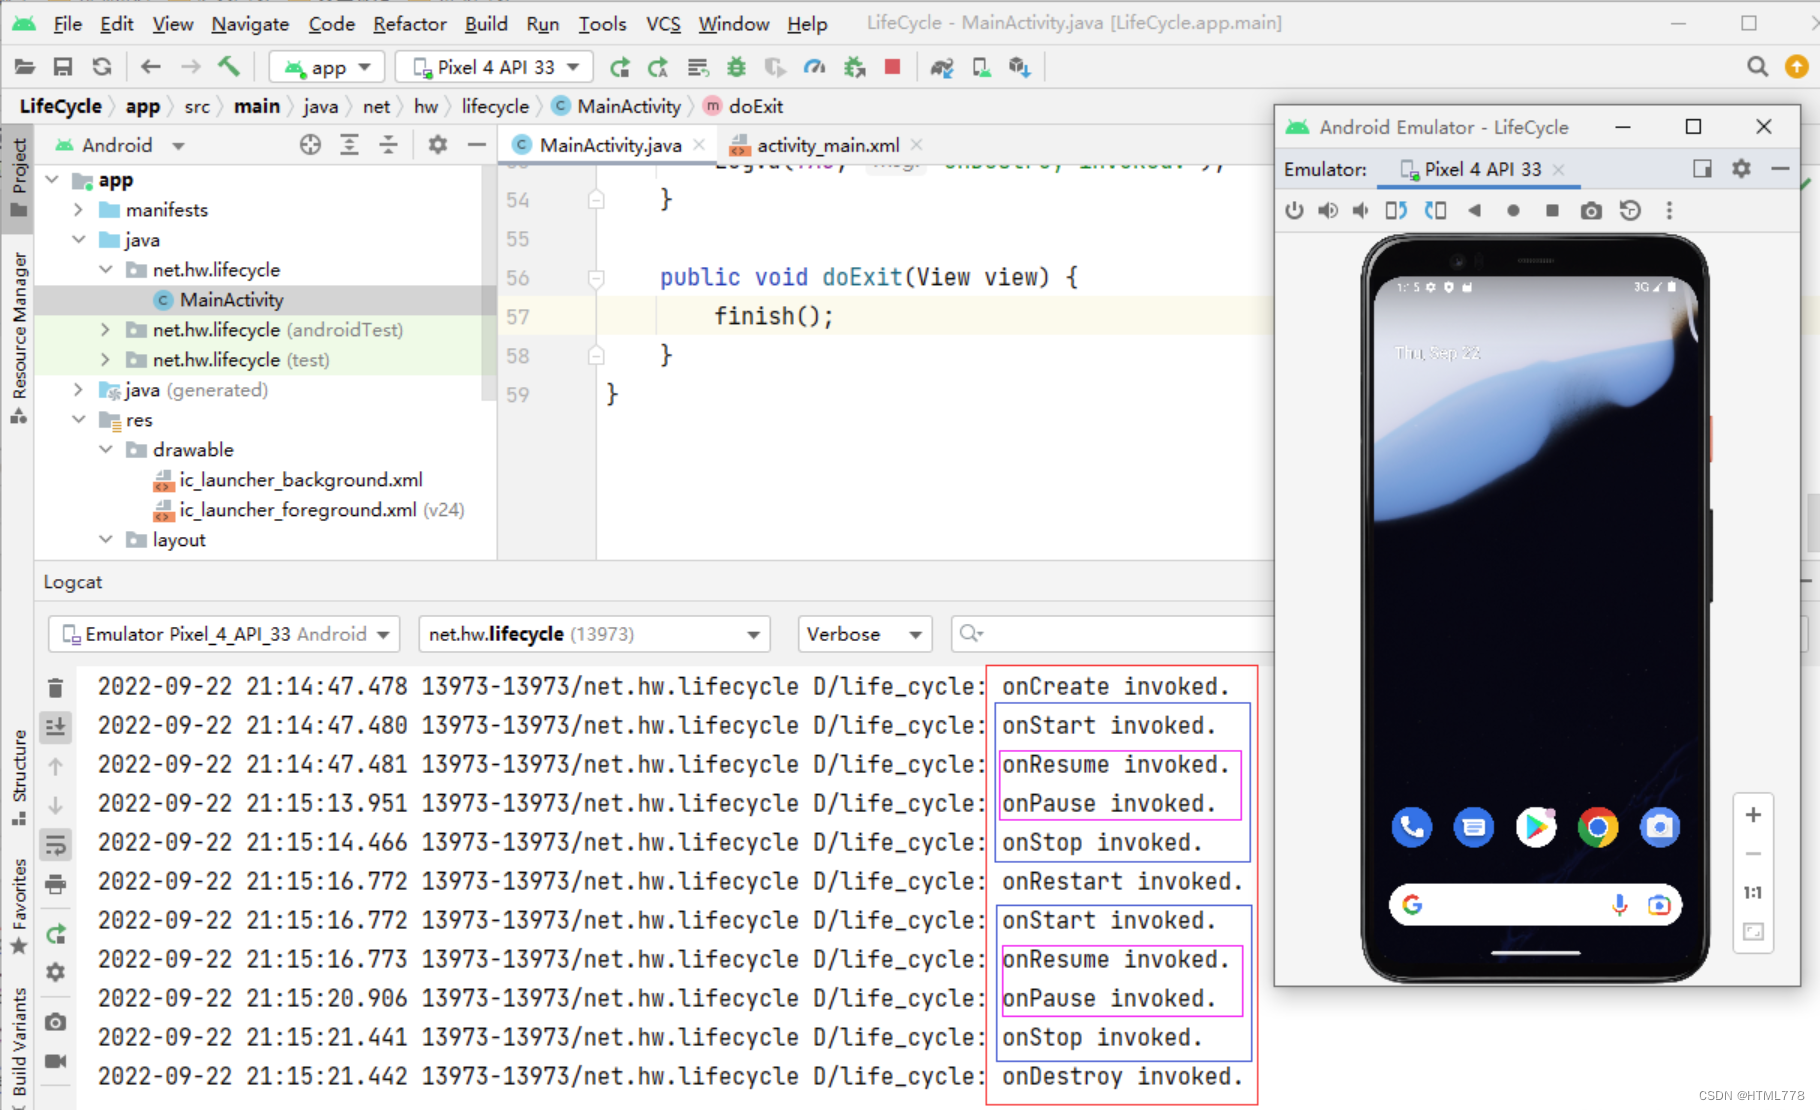Open the Chrome app on emulator
The width and height of the screenshot is (1820, 1110).
[x=1597, y=827]
